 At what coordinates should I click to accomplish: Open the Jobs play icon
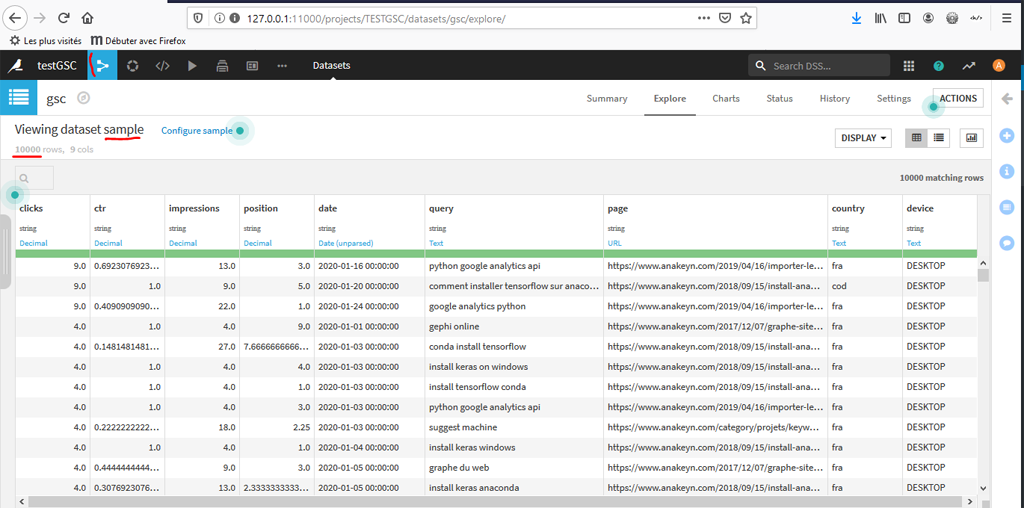pyautogui.click(x=192, y=65)
